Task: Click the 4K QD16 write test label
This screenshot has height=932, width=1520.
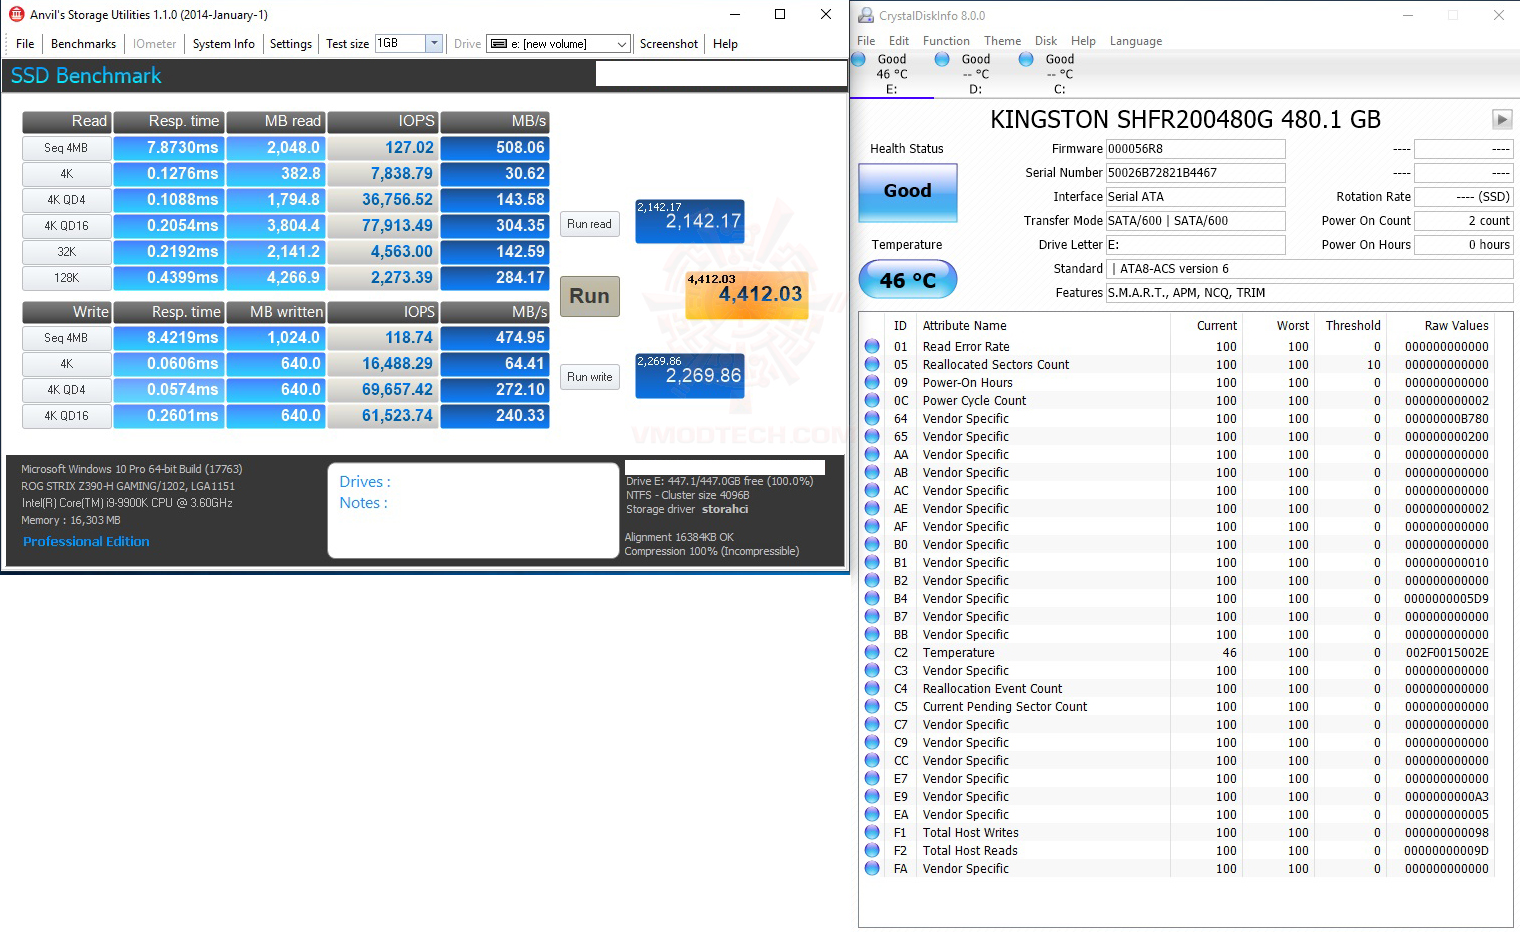Action: (66, 416)
